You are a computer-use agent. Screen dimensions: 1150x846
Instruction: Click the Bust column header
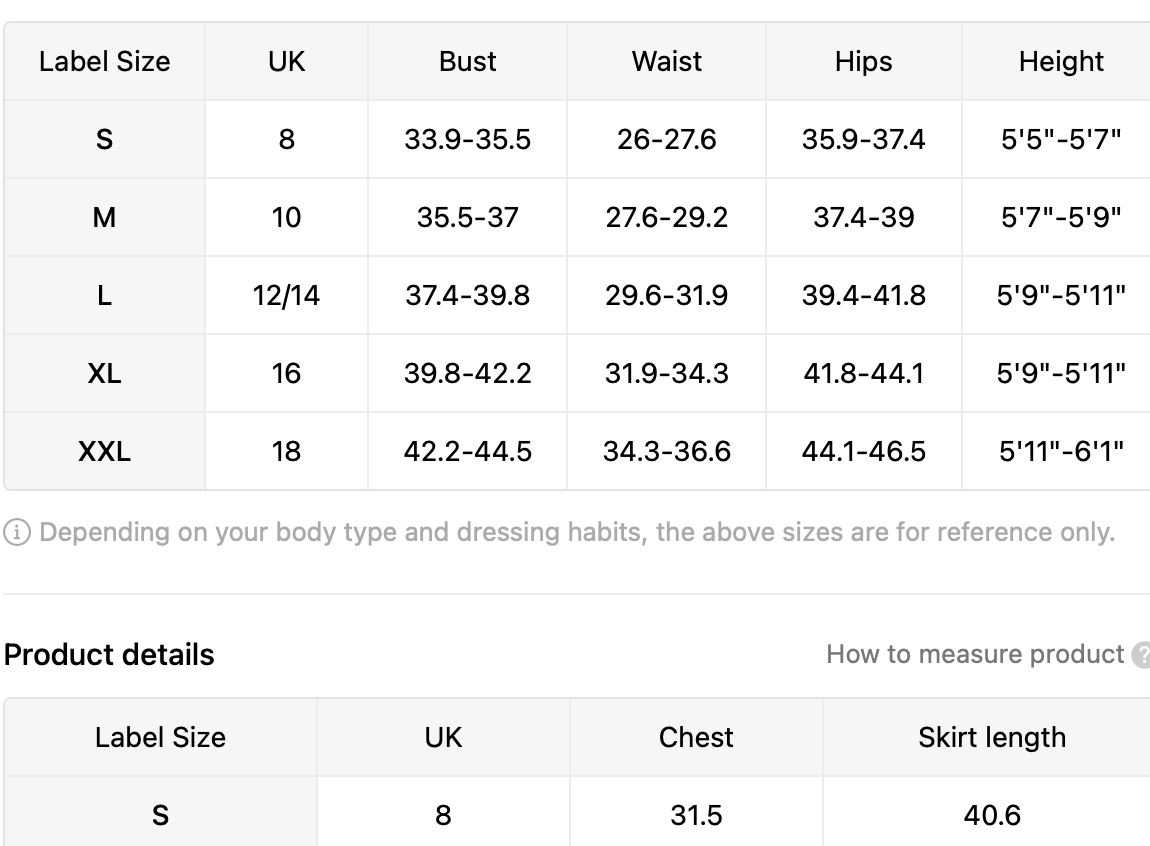pyautogui.click(x=467, y=62)
